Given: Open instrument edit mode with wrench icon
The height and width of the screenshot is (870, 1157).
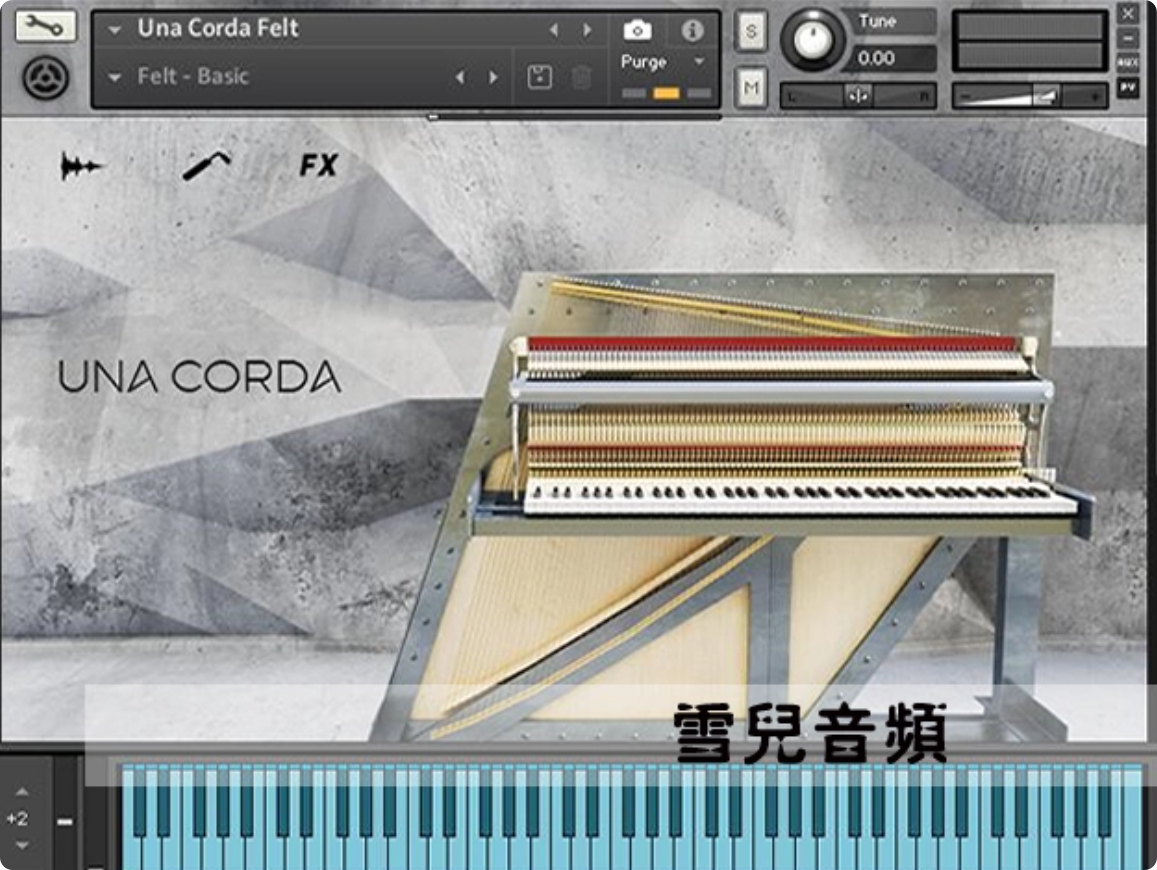Looking at the screenshot, I should [x=45, y=26].
